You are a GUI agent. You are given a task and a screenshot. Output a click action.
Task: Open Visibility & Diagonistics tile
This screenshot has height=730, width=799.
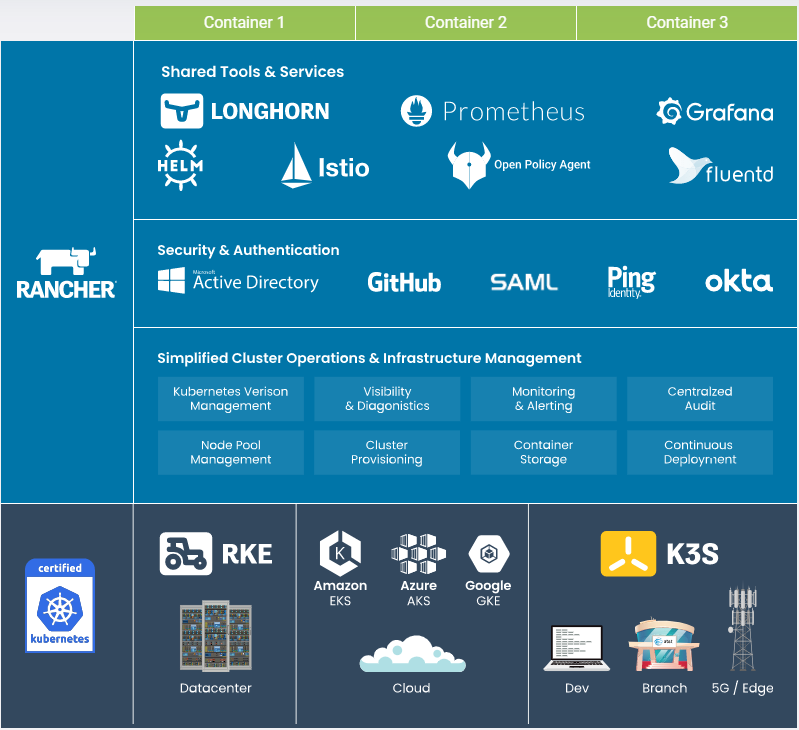[x=387, y=399]
